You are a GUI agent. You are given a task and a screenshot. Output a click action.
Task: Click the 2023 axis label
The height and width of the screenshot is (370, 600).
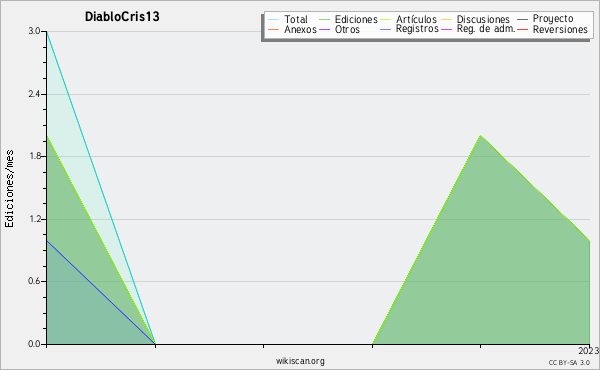[x=589, y=351]
